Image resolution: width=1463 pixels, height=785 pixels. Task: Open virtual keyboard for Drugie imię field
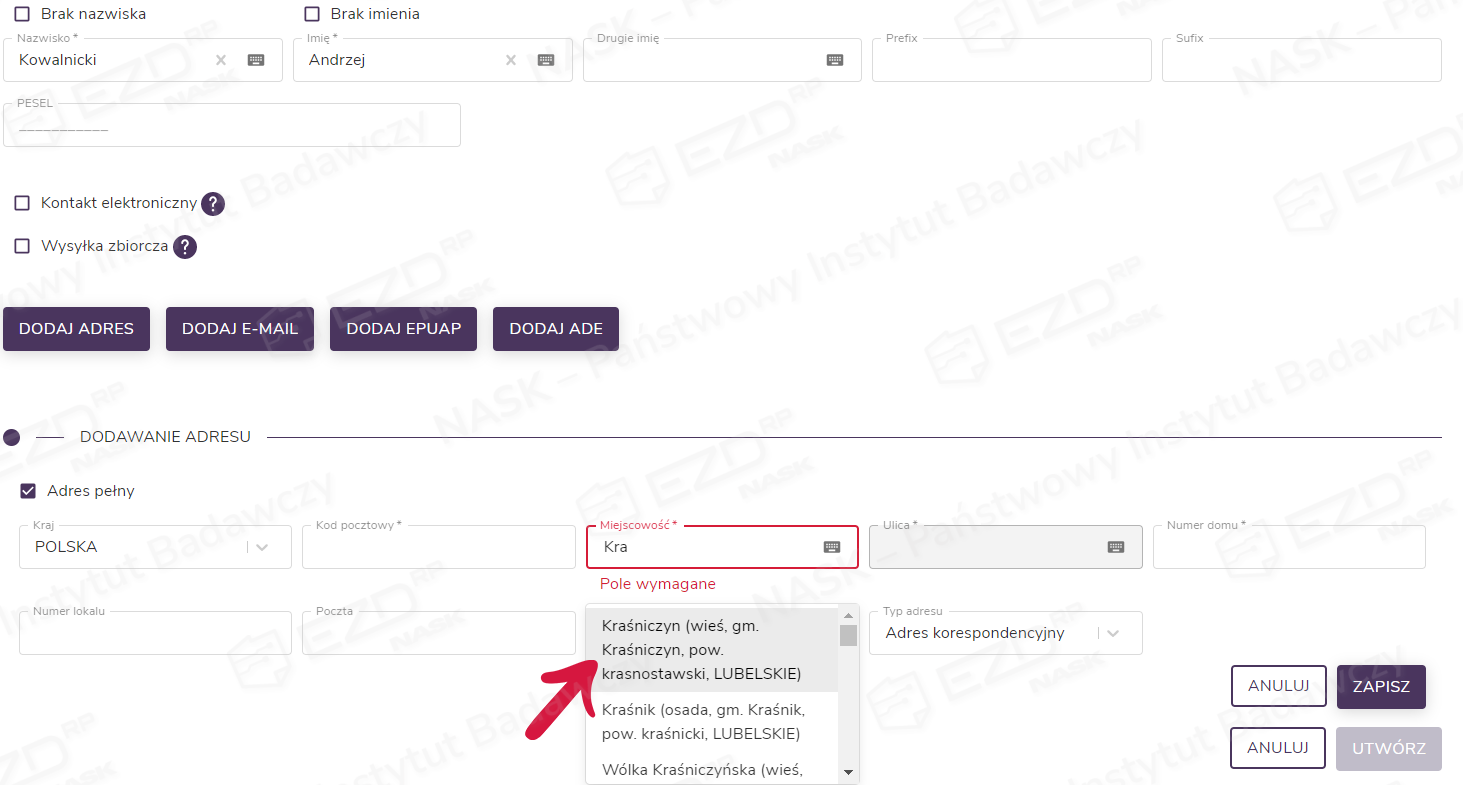pos(835,60)
